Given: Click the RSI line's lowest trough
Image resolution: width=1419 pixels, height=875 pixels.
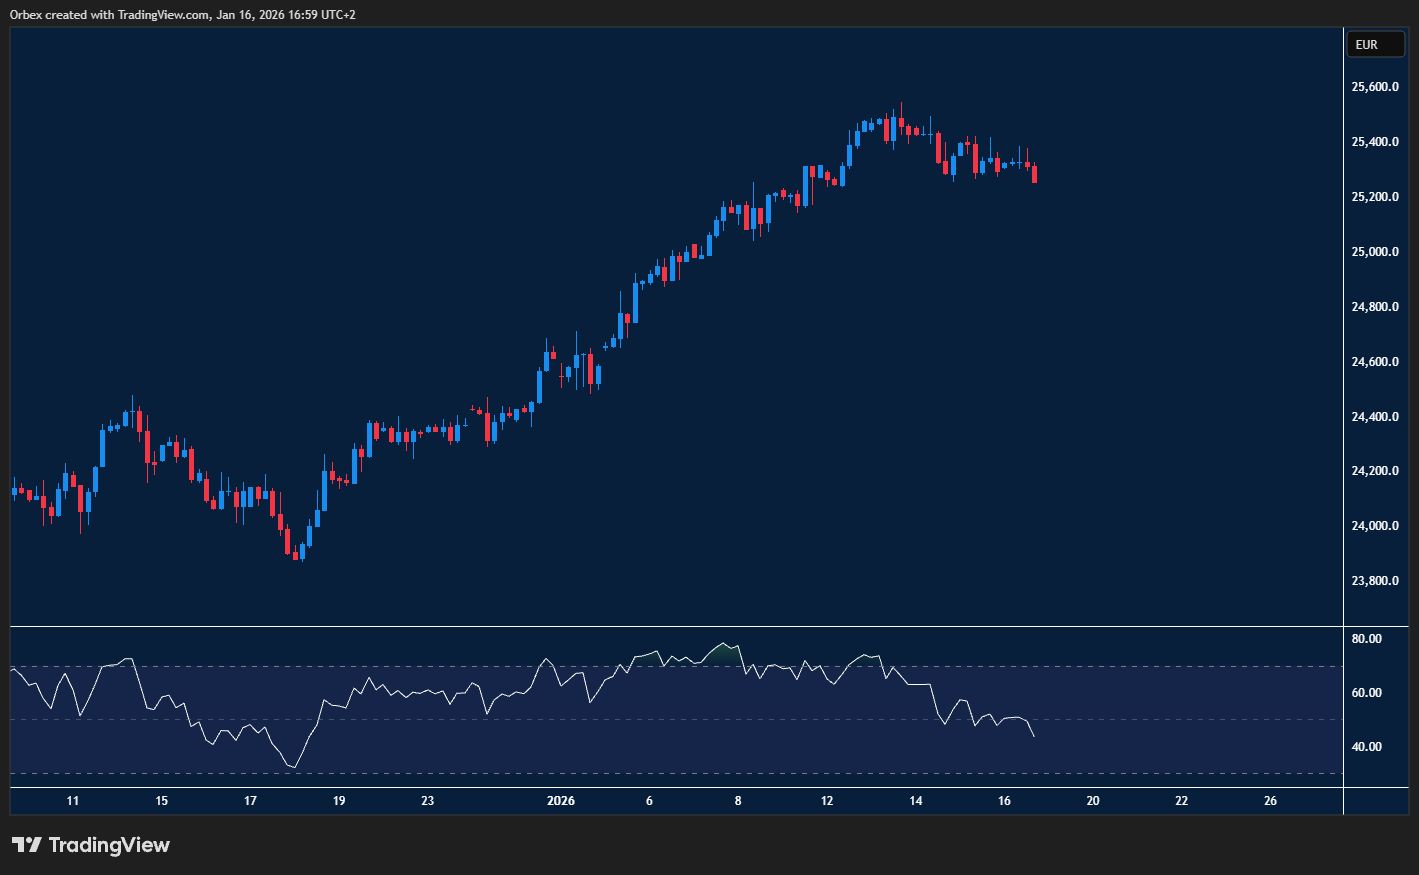Looking at the screenshot, I should (294, 767).
